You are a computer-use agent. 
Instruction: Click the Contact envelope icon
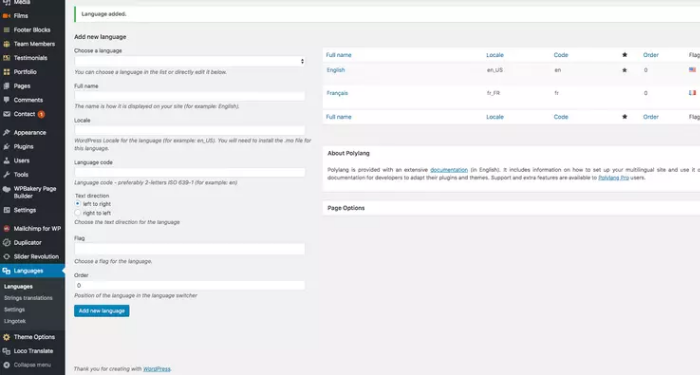coord(6,114)
